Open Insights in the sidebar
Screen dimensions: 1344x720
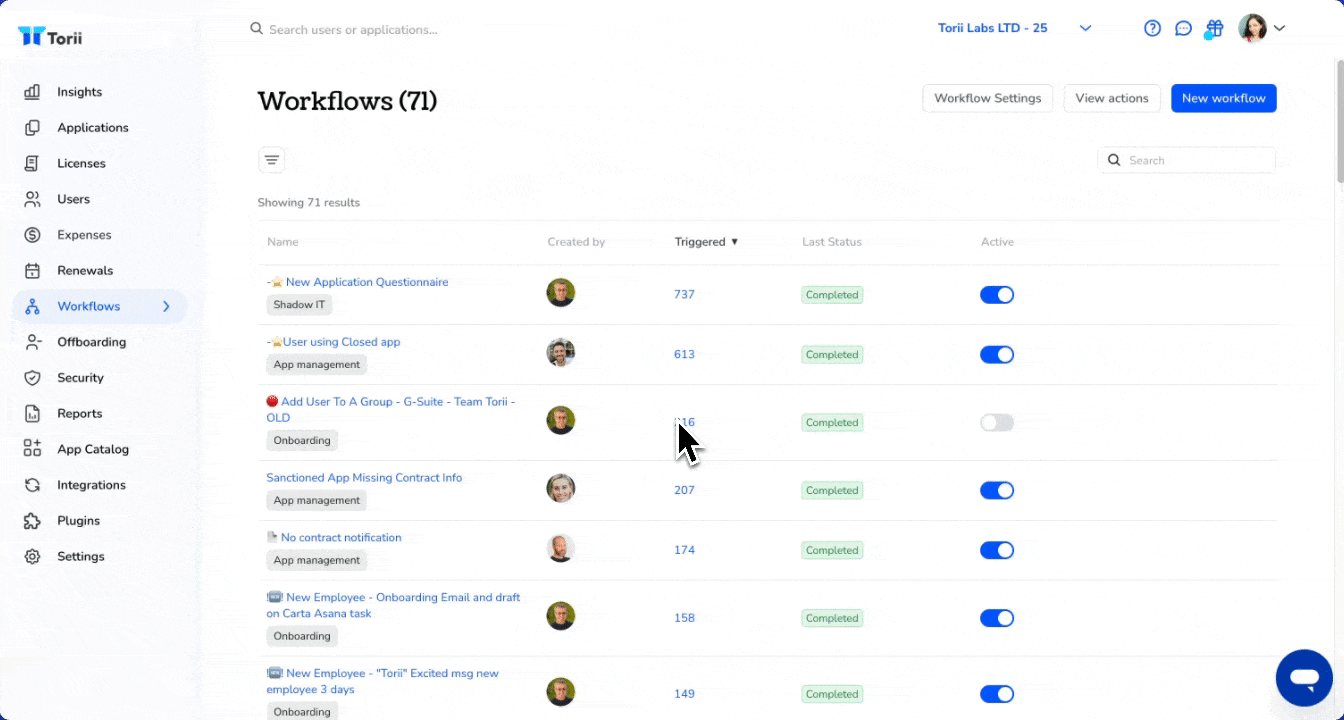click(x=80, y=92)
